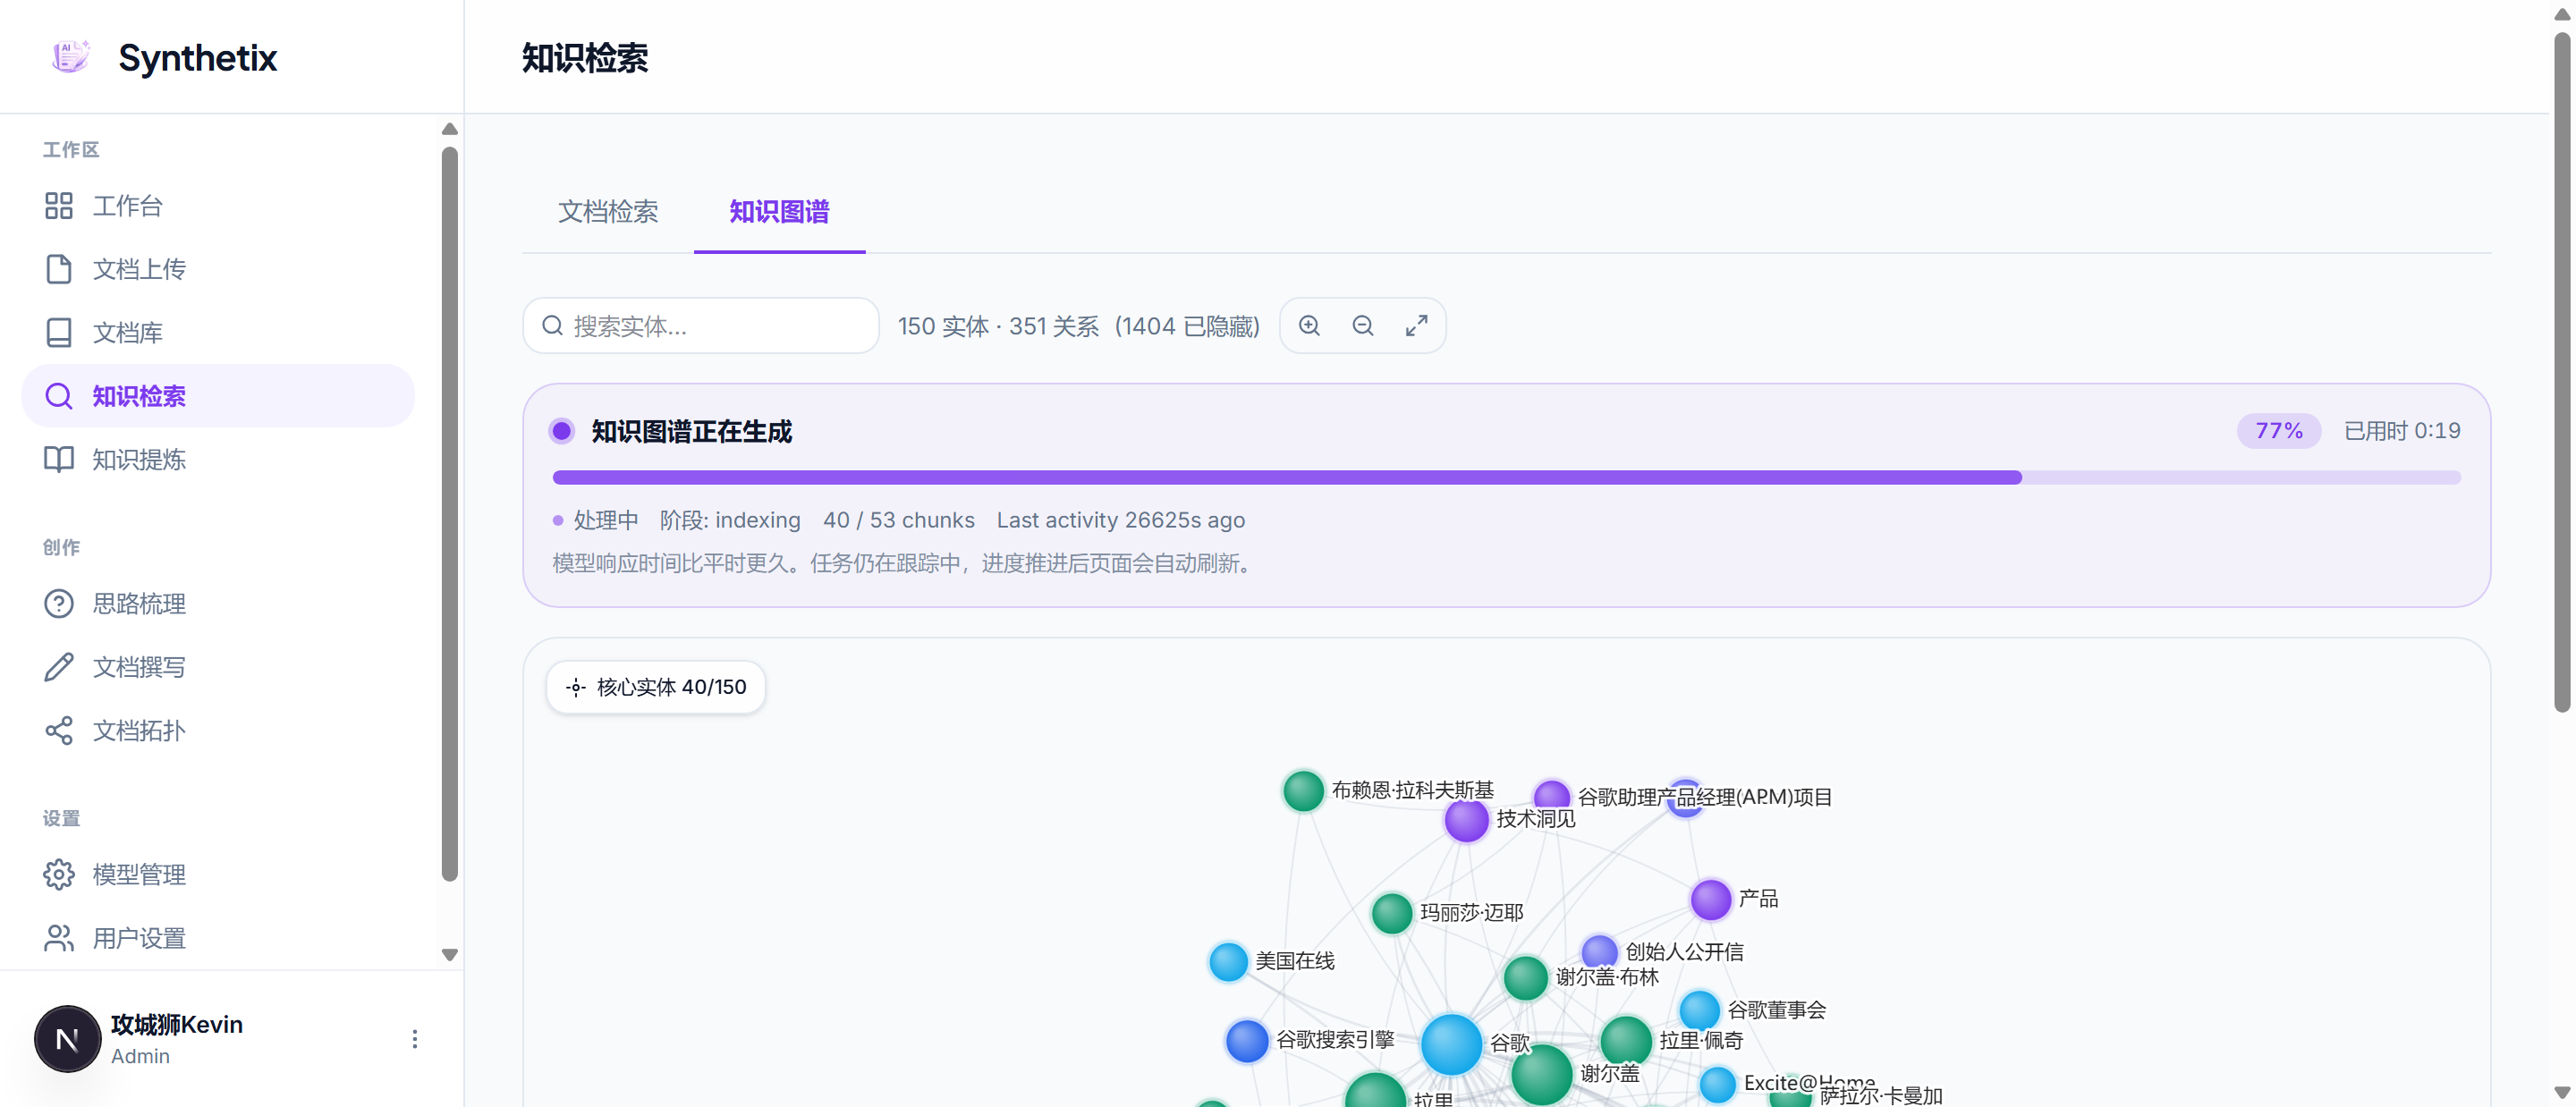Screen dimensions: 2576x1107
Task: Open the user options three-dot menu
Action: tap(414, 1039)
